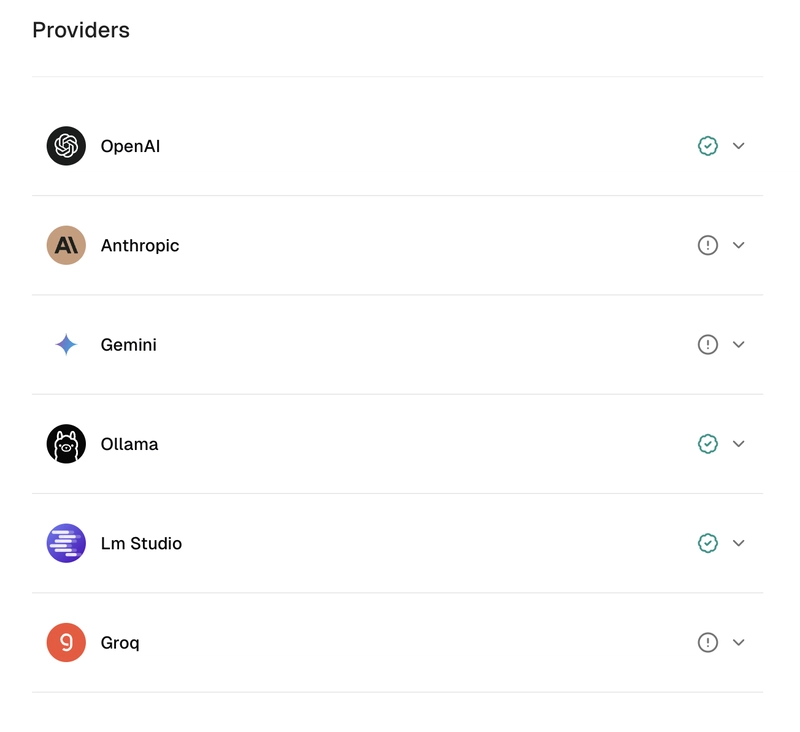Click Groq's exclamation warning status icon
This screenshot has width=800, height=732.
tap(708, 642)
